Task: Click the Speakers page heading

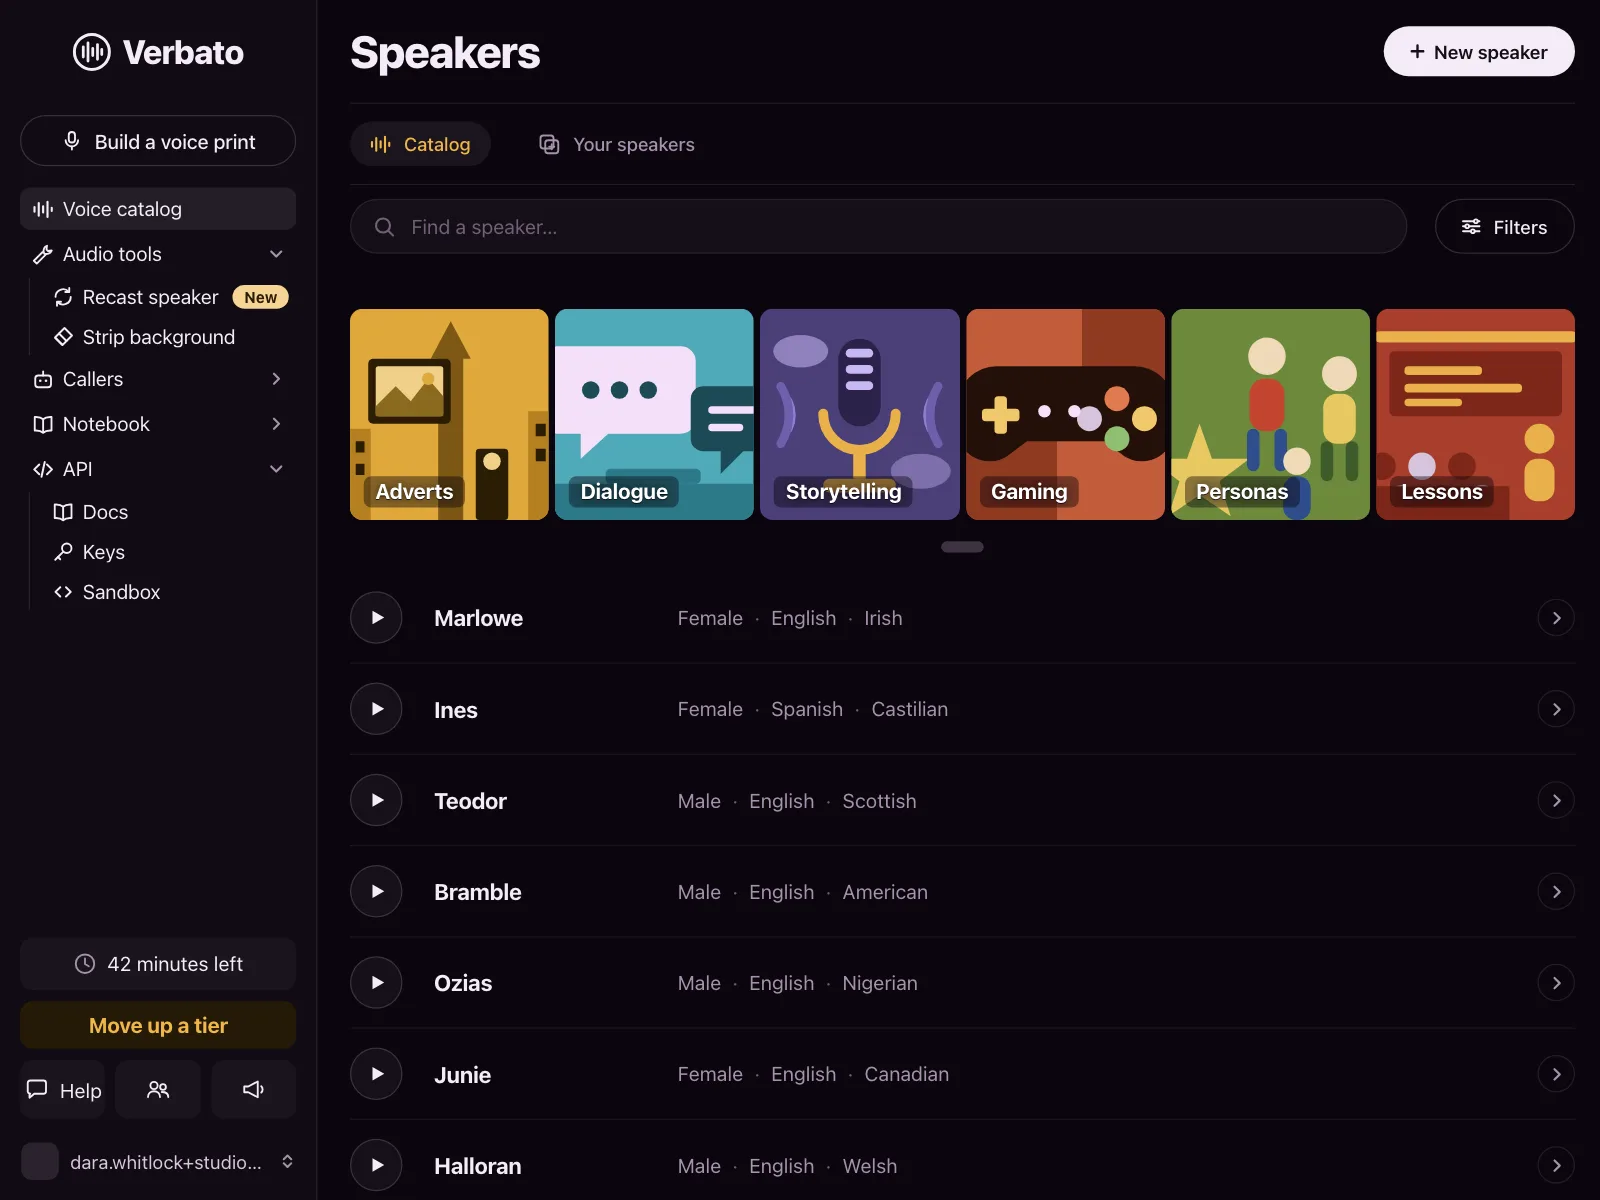Action: (445, 53)
